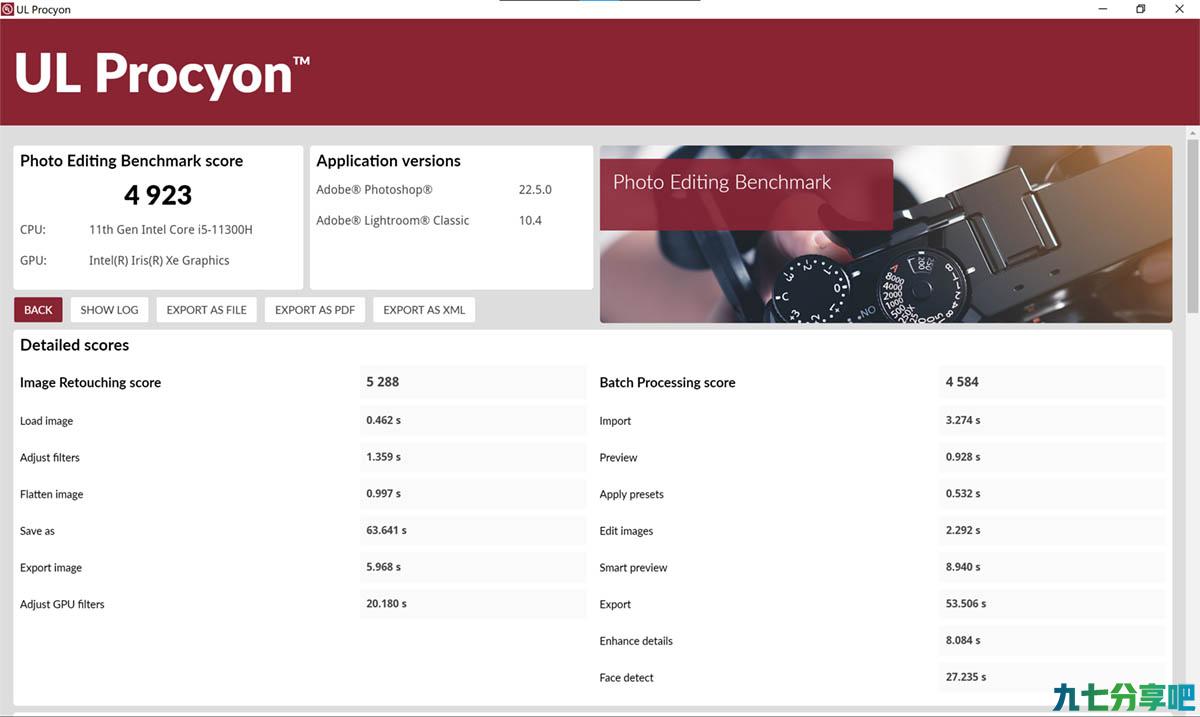Click the Face detect label
Viewport: 1200px width, 717px height.
click(x=626, y=678)
